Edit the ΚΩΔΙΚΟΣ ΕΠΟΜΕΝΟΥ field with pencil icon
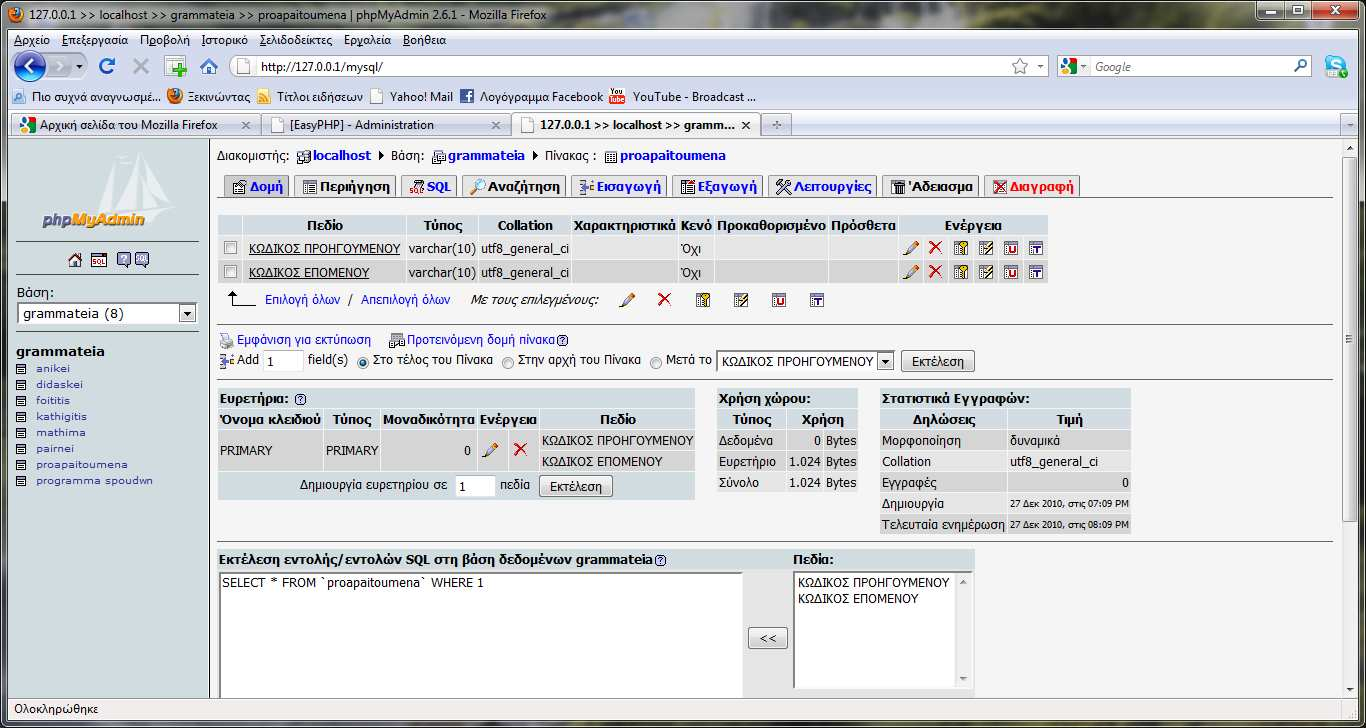This screenshot has height=728, width=1366. 911,272
